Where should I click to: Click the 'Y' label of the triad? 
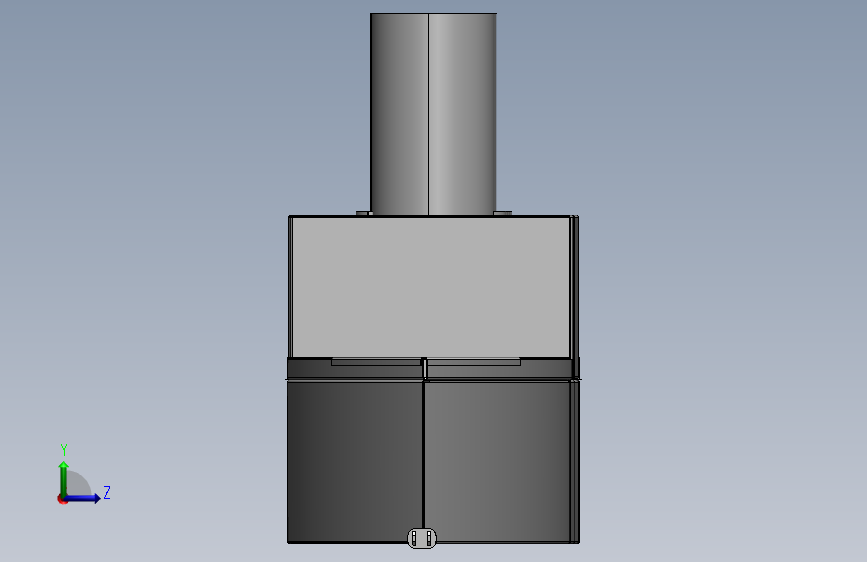(64, 450)
